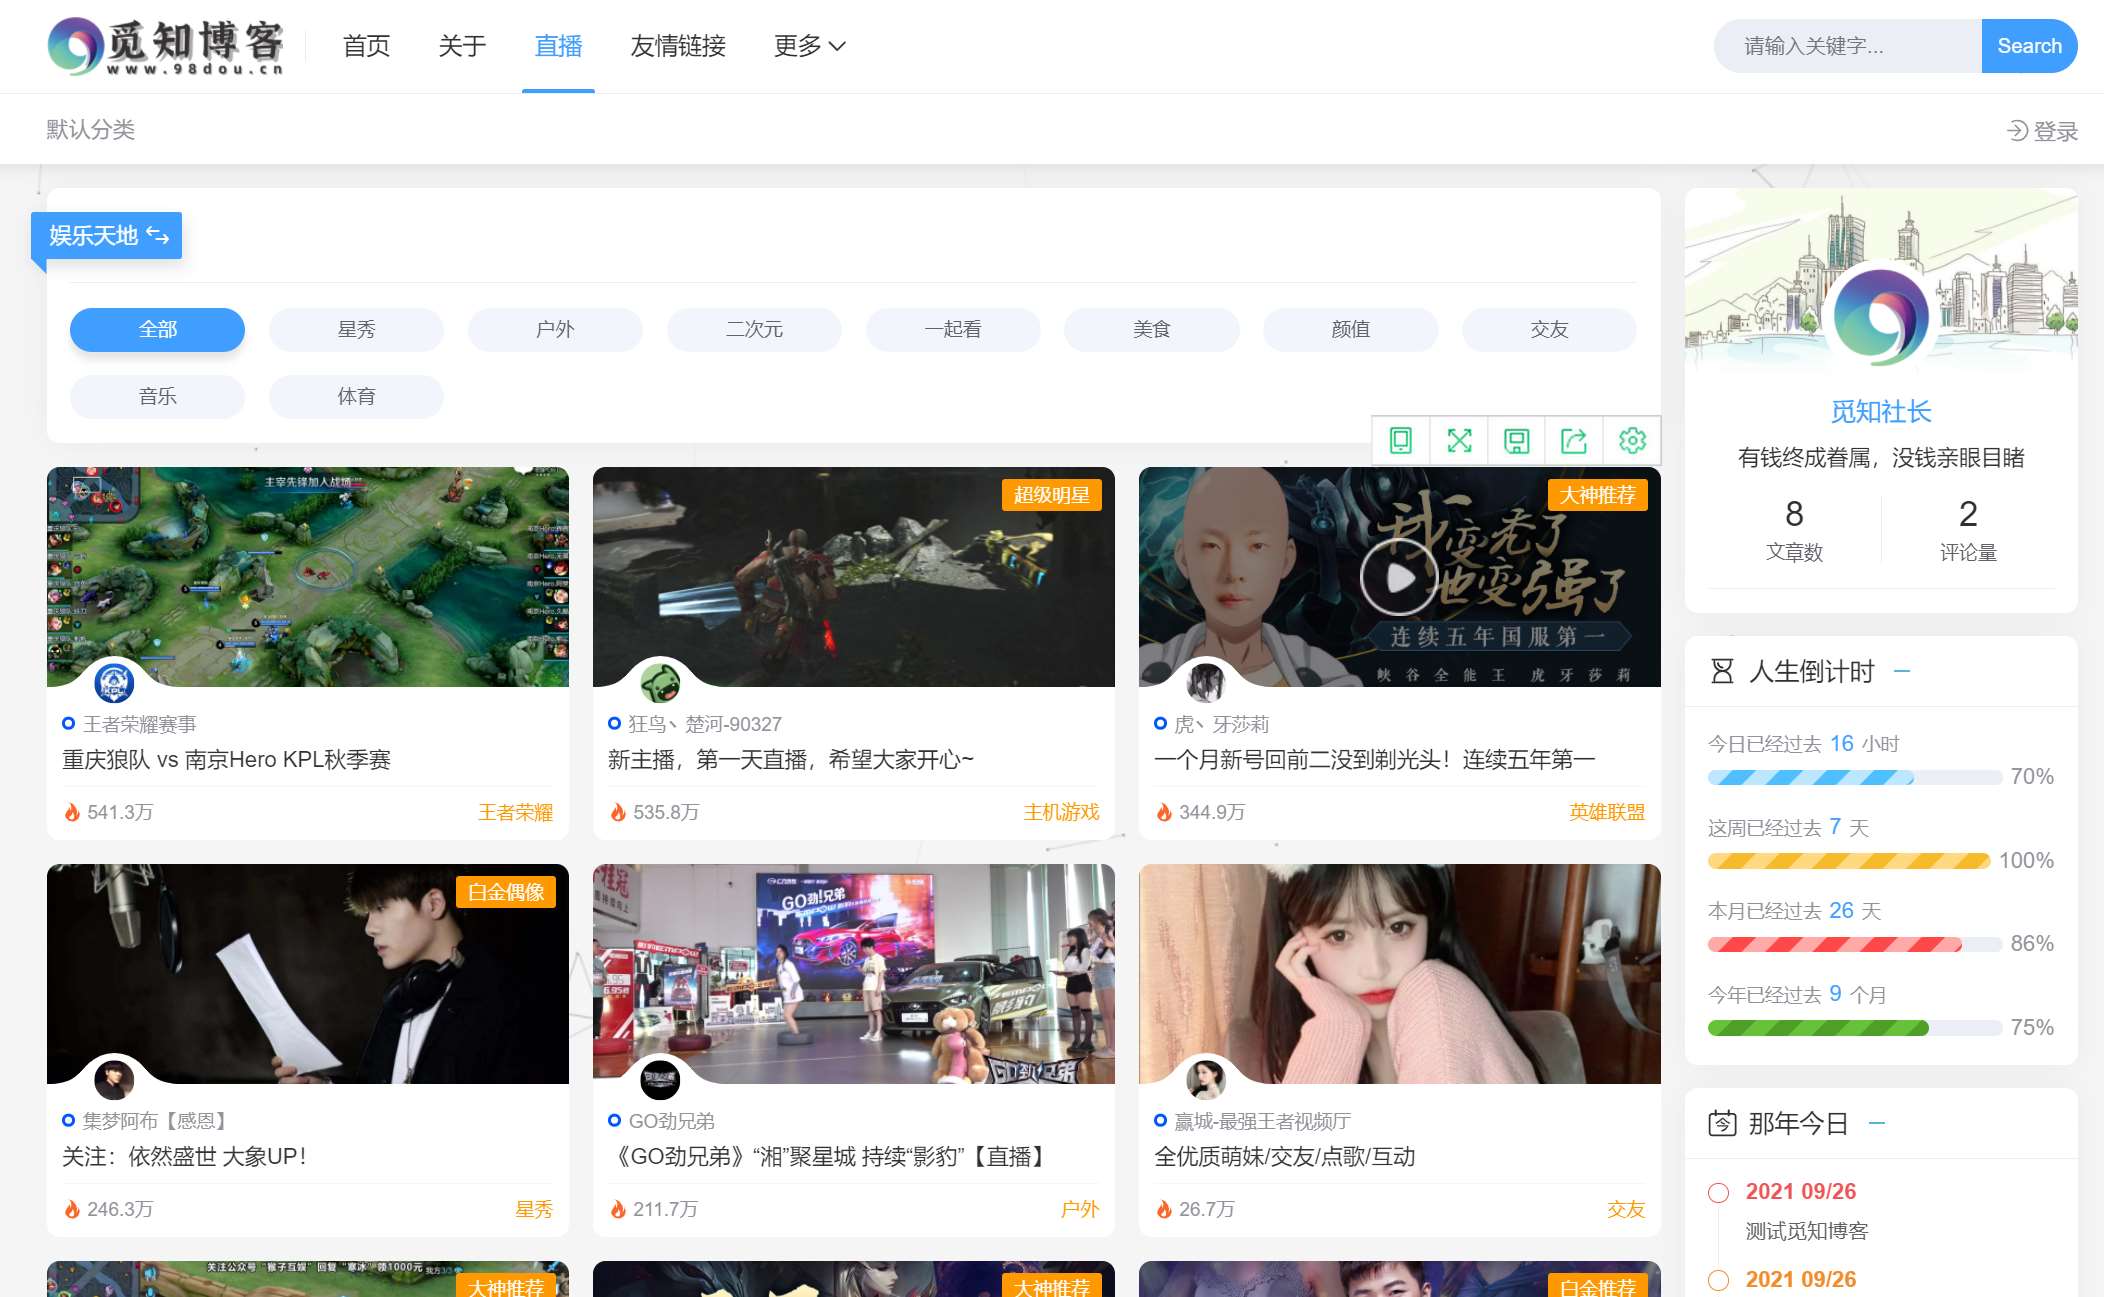
Task: Click the green frog avatar of 狂鸟、楚河
Action: tap(660, 683)
